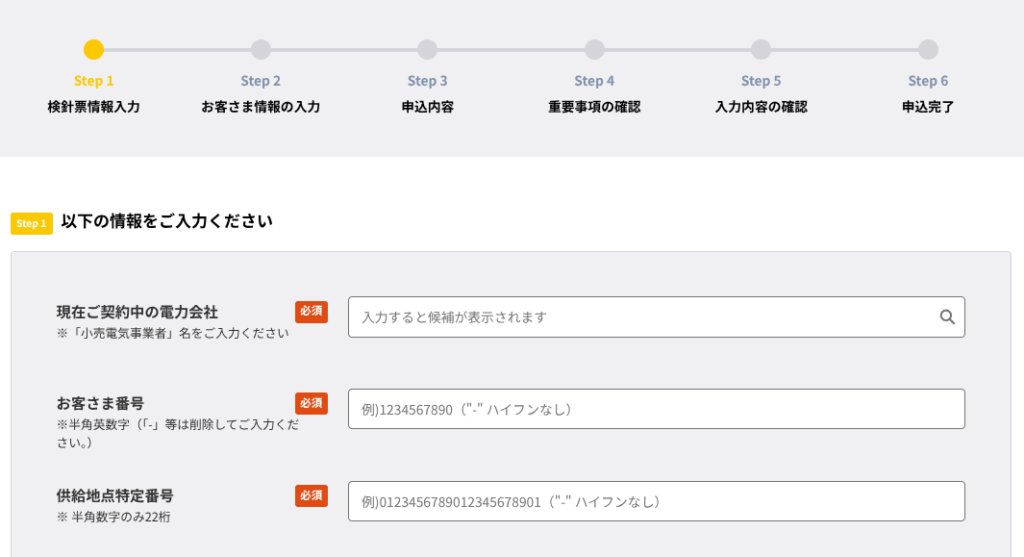Select the 検針票情報入力 step label
The height and width of the screenshot is (557, 1024).
point(94,107)
